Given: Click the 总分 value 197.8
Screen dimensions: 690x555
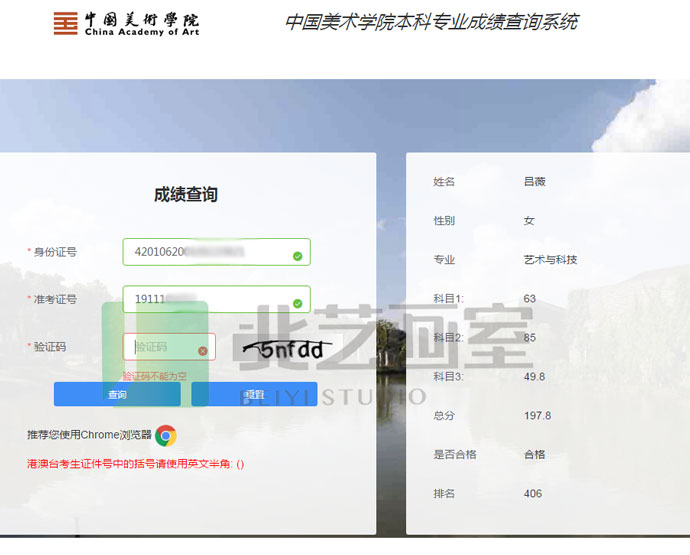Looking at the screenshot, I should tap(537, 415).
